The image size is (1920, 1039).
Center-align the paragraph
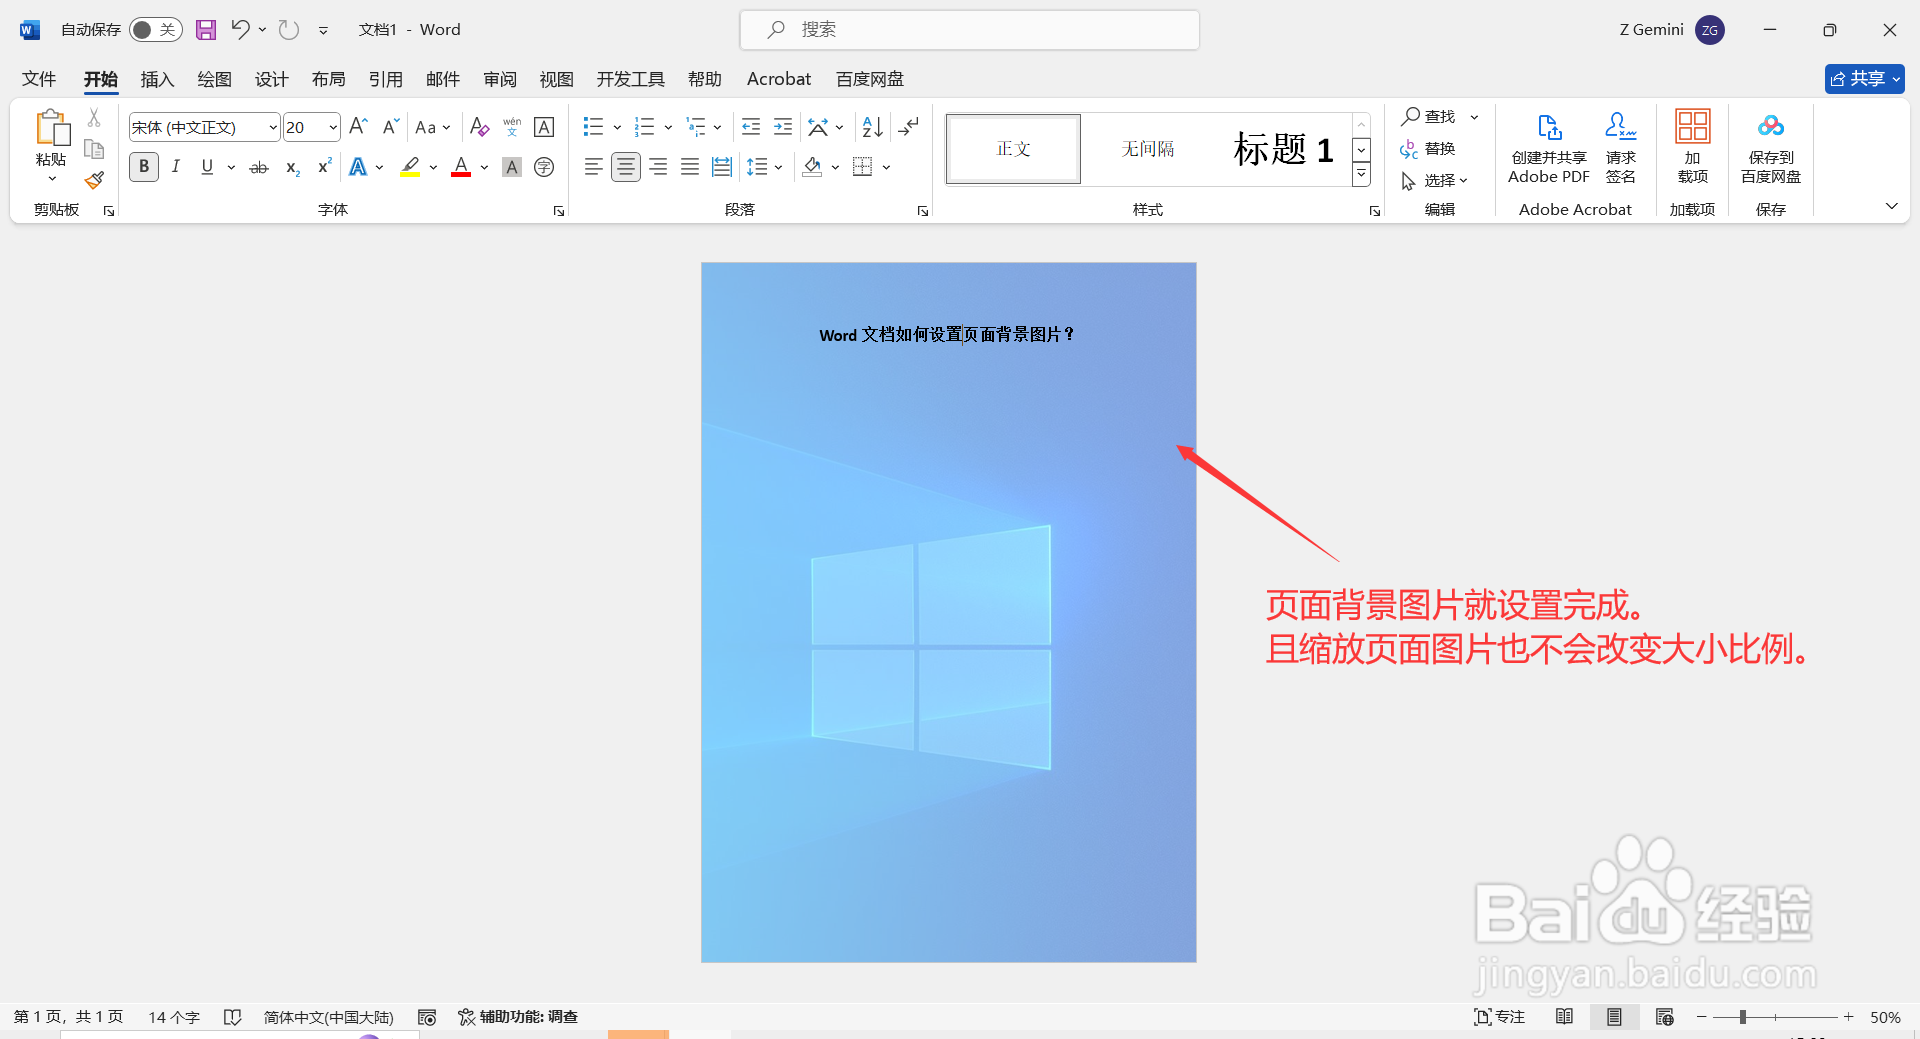pyautogui.click(x=626, y=167)
